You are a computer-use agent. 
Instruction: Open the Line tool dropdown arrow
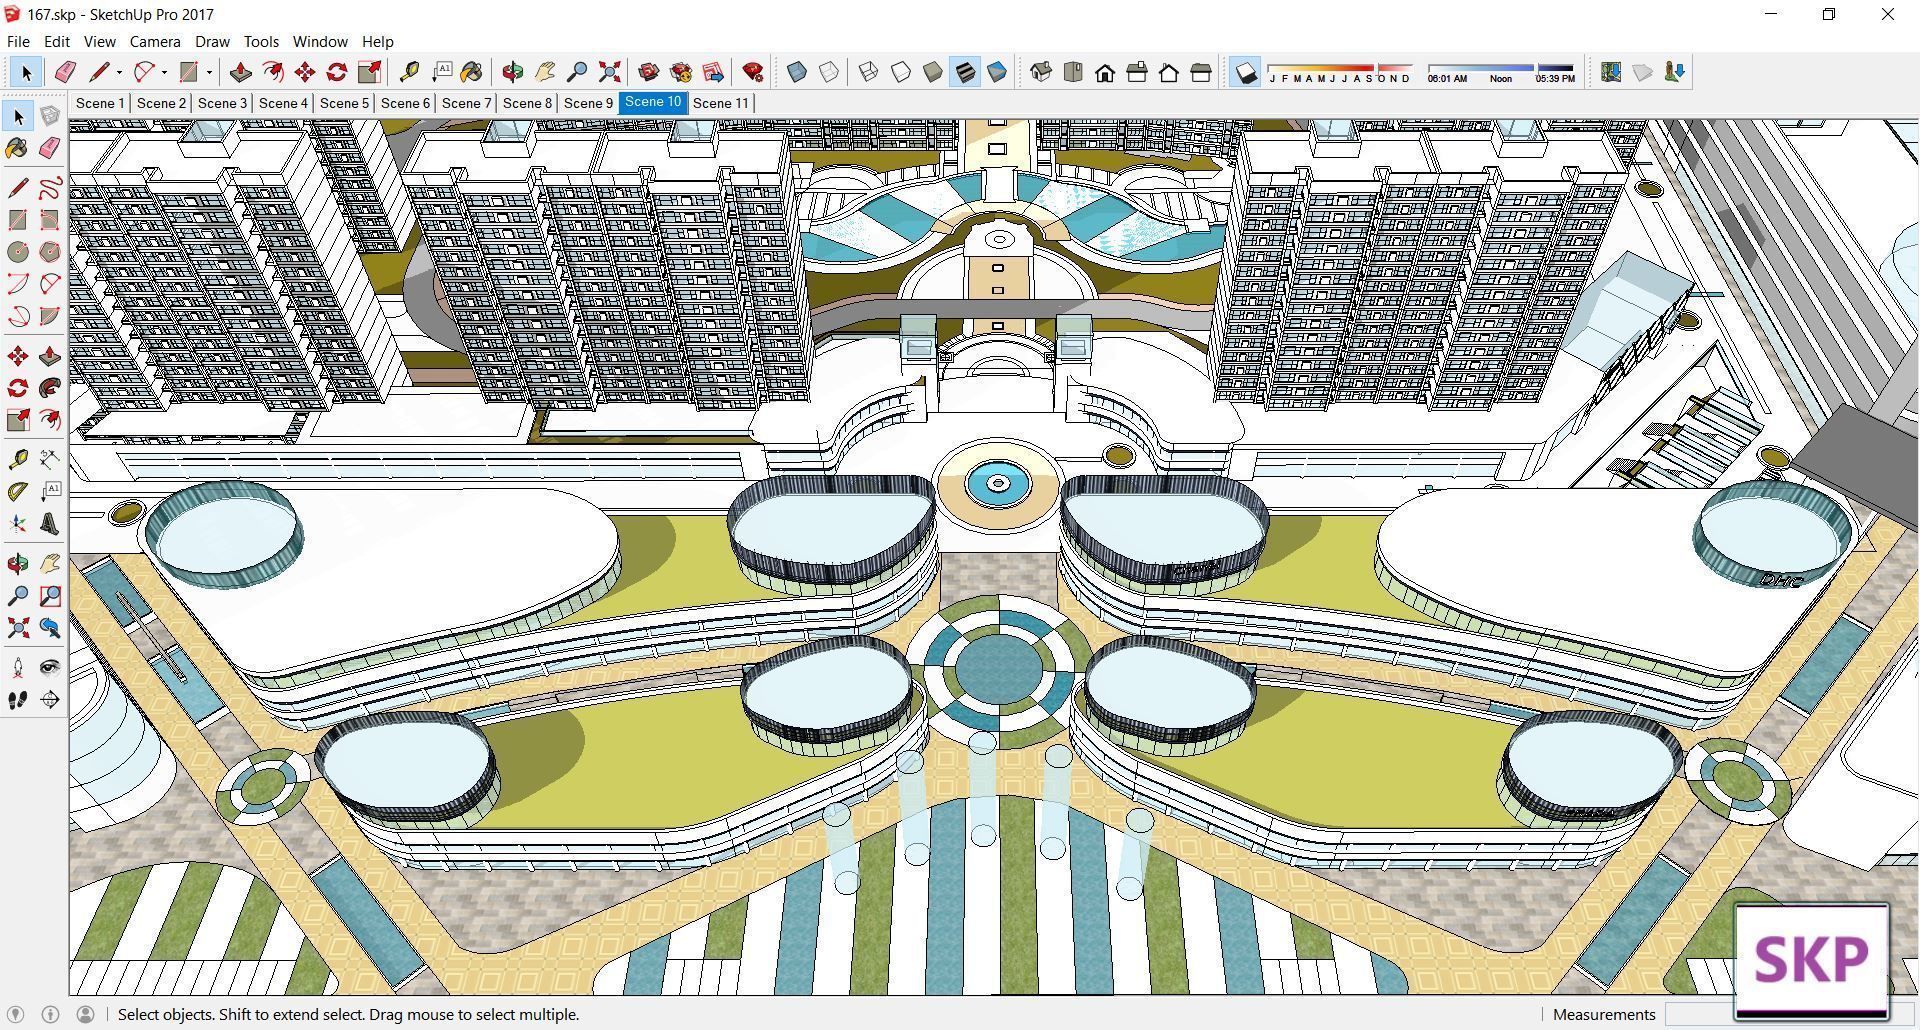coord(119,72)
